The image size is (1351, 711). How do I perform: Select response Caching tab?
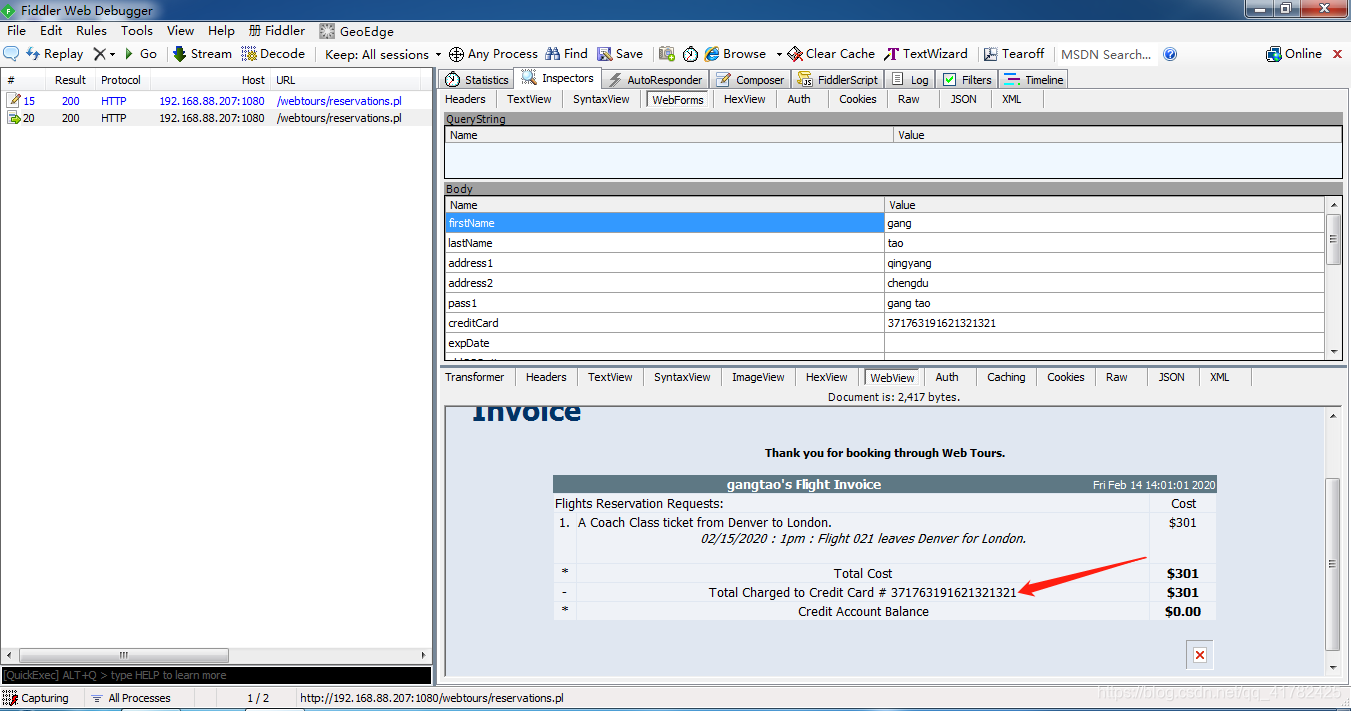coord(1006,377)
